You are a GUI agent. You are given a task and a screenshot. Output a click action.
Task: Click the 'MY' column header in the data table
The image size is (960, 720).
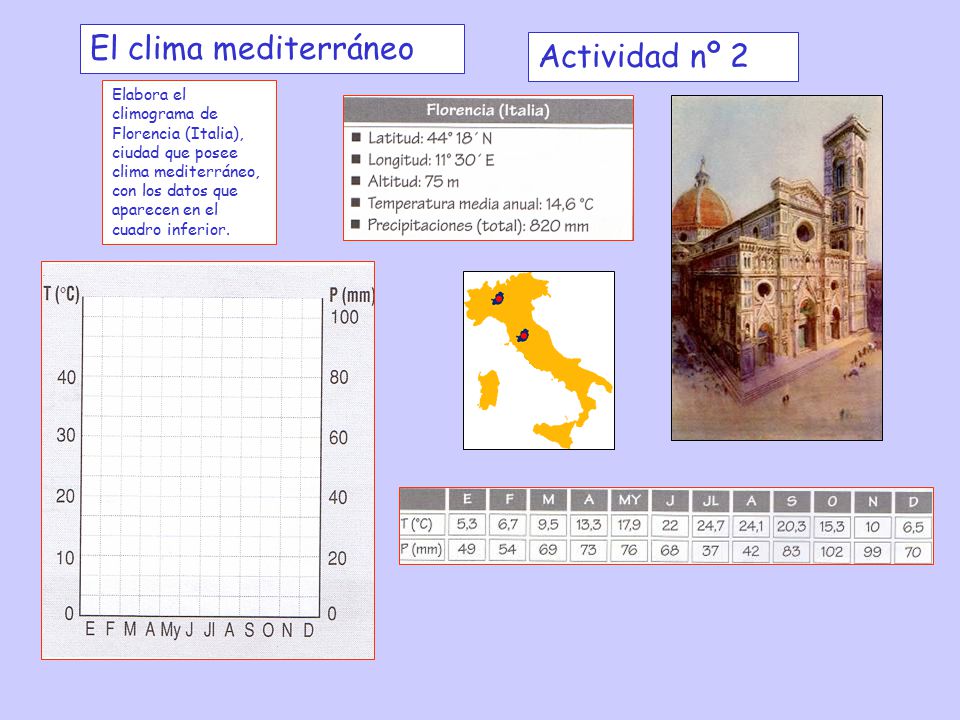(629, 500)
